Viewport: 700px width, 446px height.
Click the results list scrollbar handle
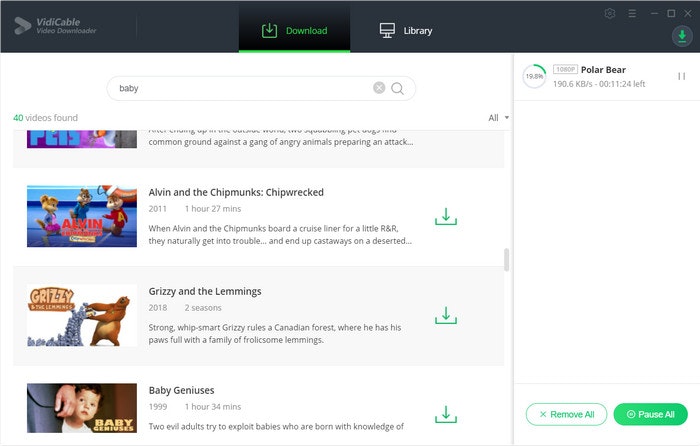coord(506,259)
